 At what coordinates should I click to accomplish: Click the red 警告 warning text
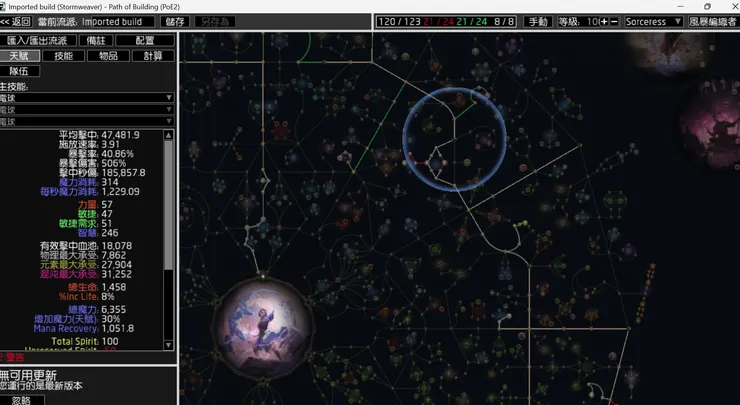coord(15,357)
